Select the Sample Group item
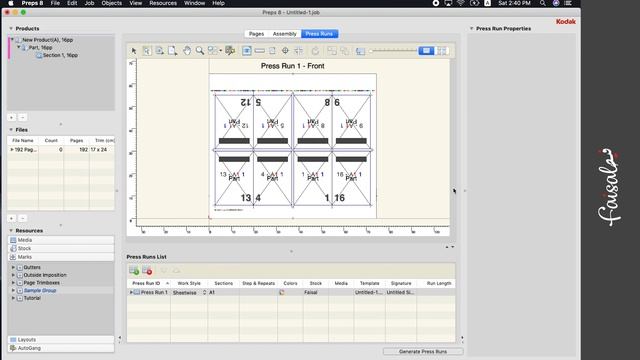 [x=40, y=291]
